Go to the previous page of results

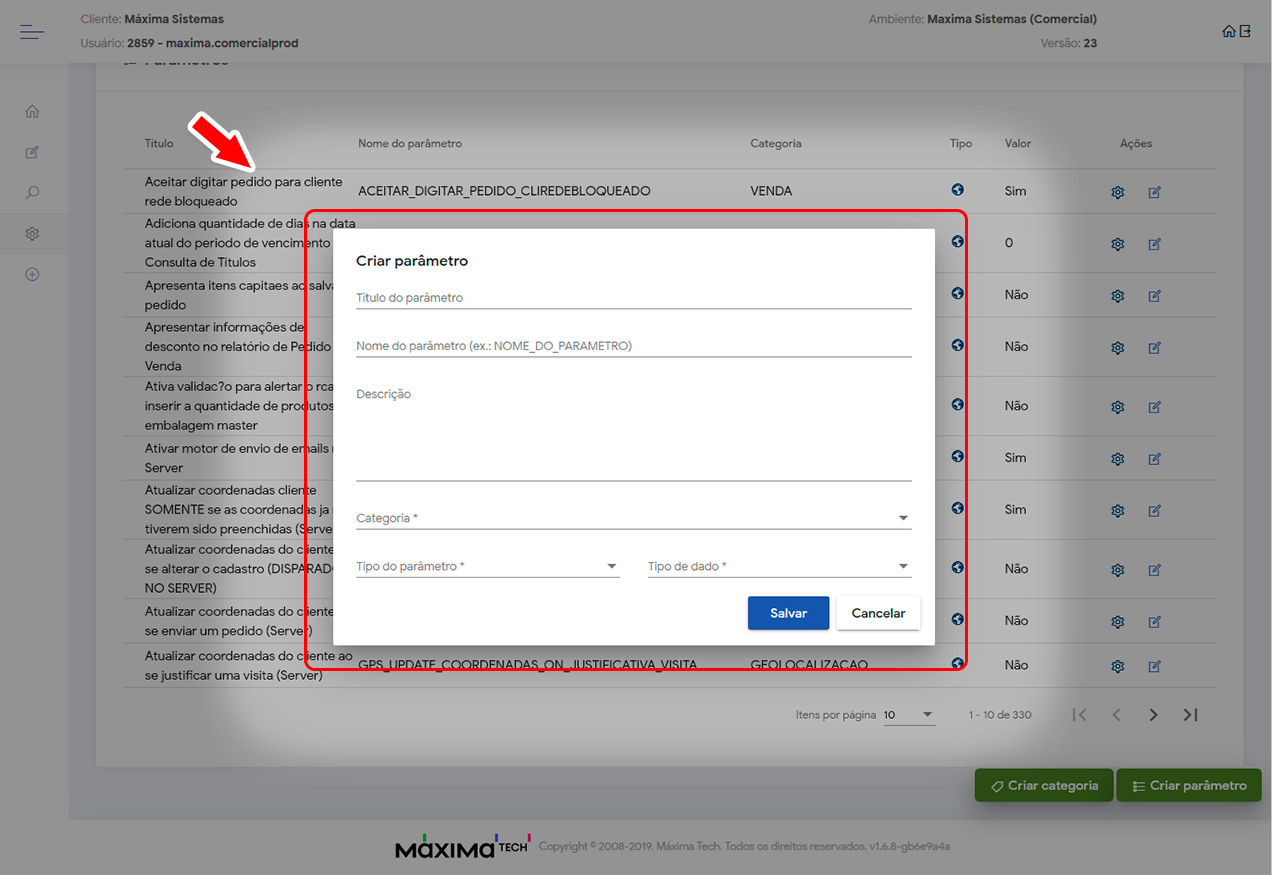[x=1116, y=715]
